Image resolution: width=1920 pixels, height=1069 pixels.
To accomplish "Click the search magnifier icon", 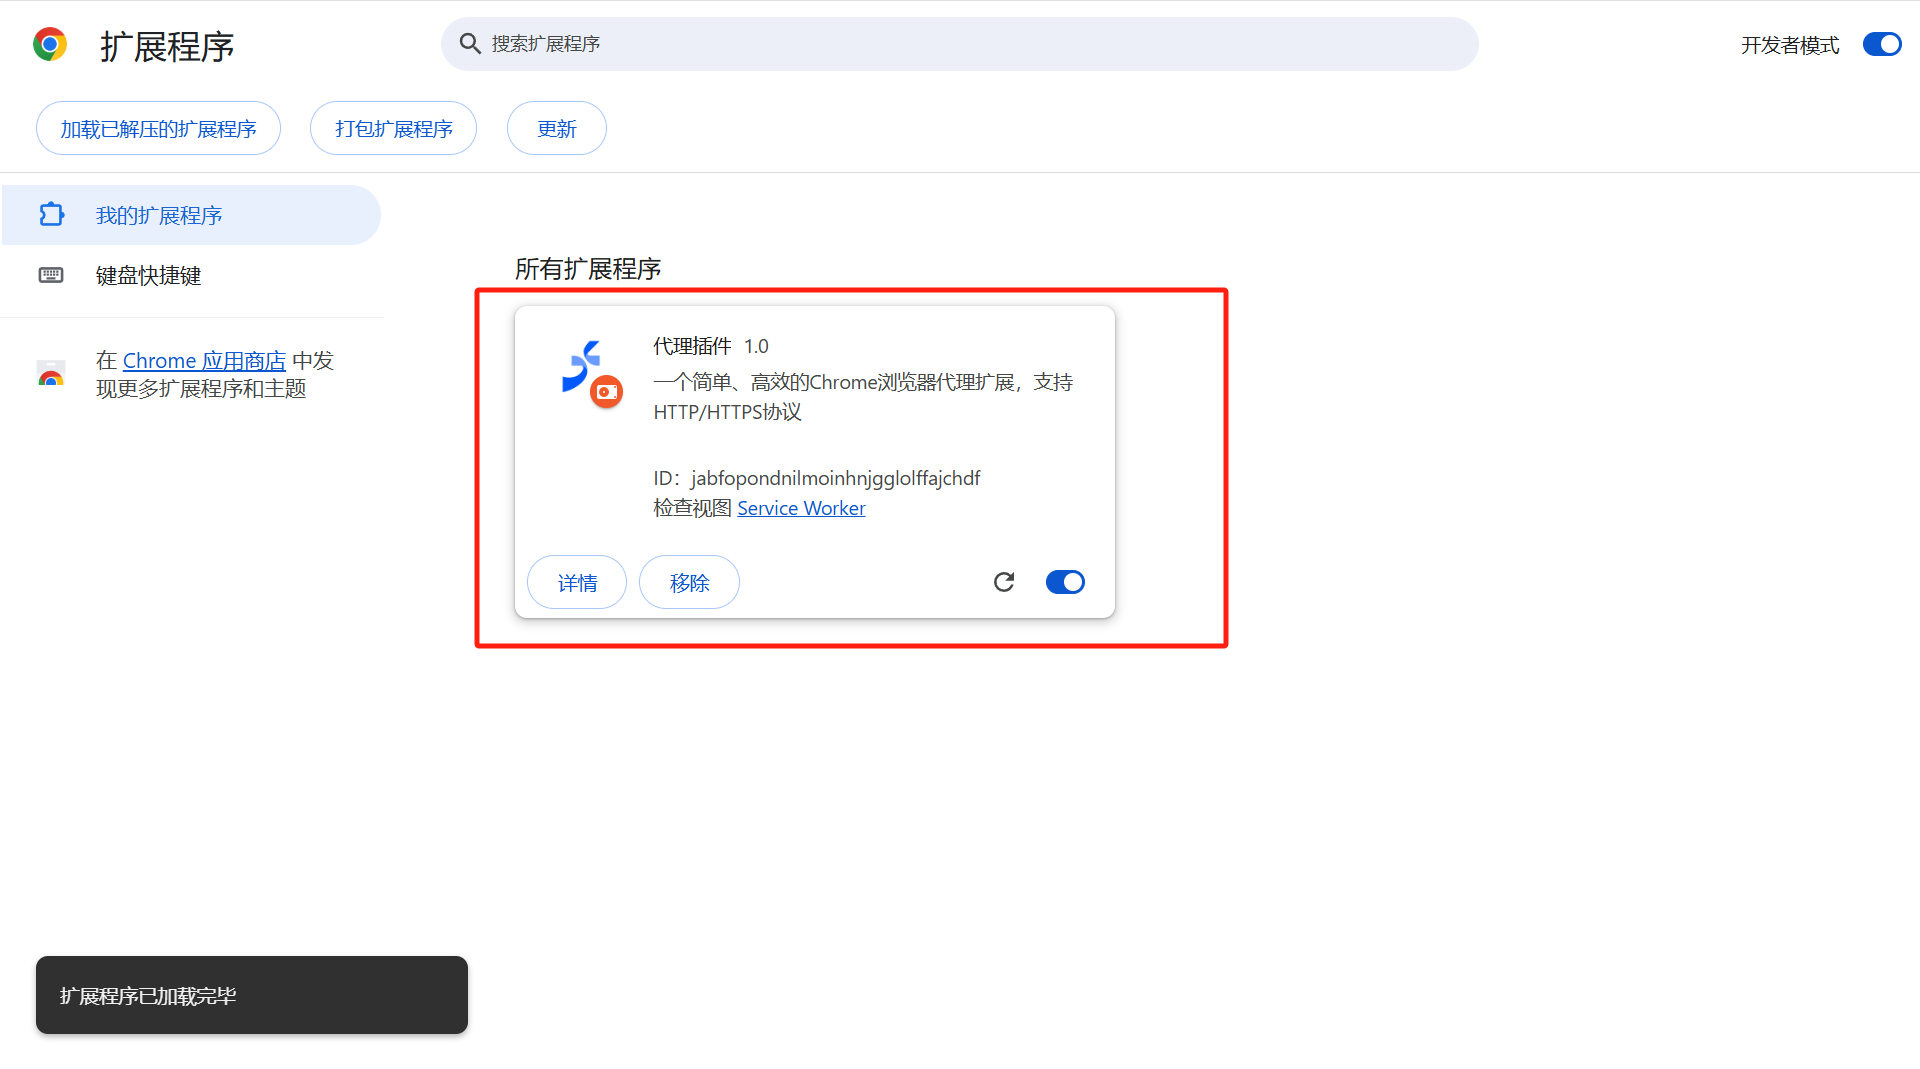I will [x=469, y=44].
